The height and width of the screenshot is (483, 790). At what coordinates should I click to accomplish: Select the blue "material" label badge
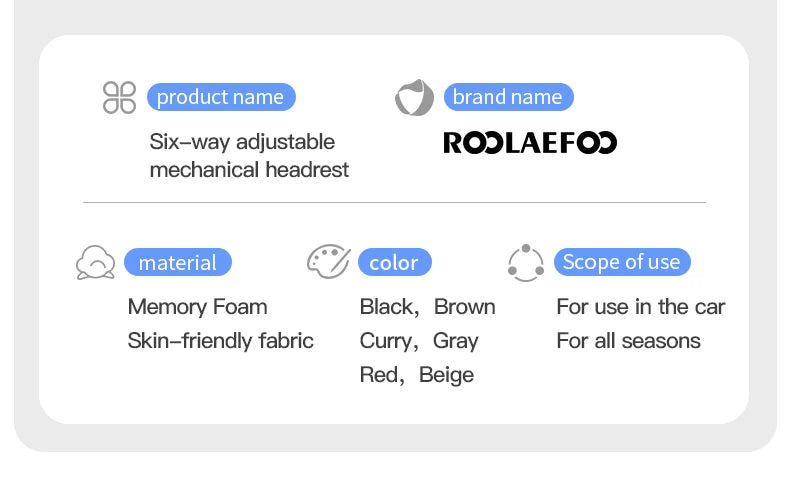tap(178, 263)
